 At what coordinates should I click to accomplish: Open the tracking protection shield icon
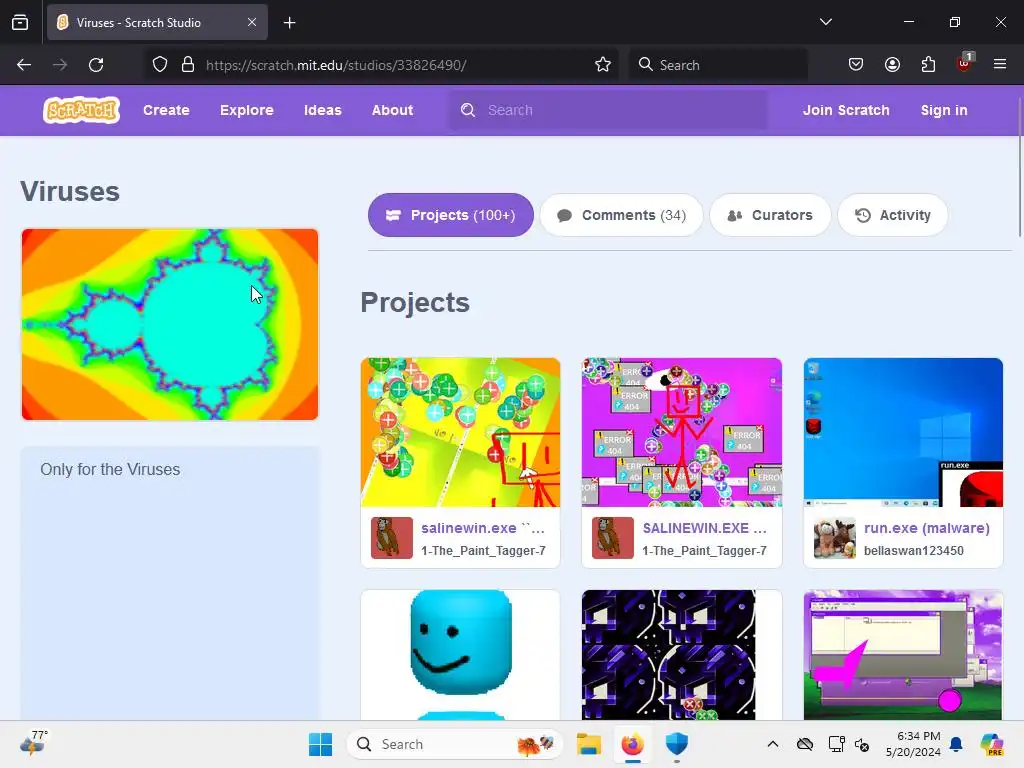point(160,65)
